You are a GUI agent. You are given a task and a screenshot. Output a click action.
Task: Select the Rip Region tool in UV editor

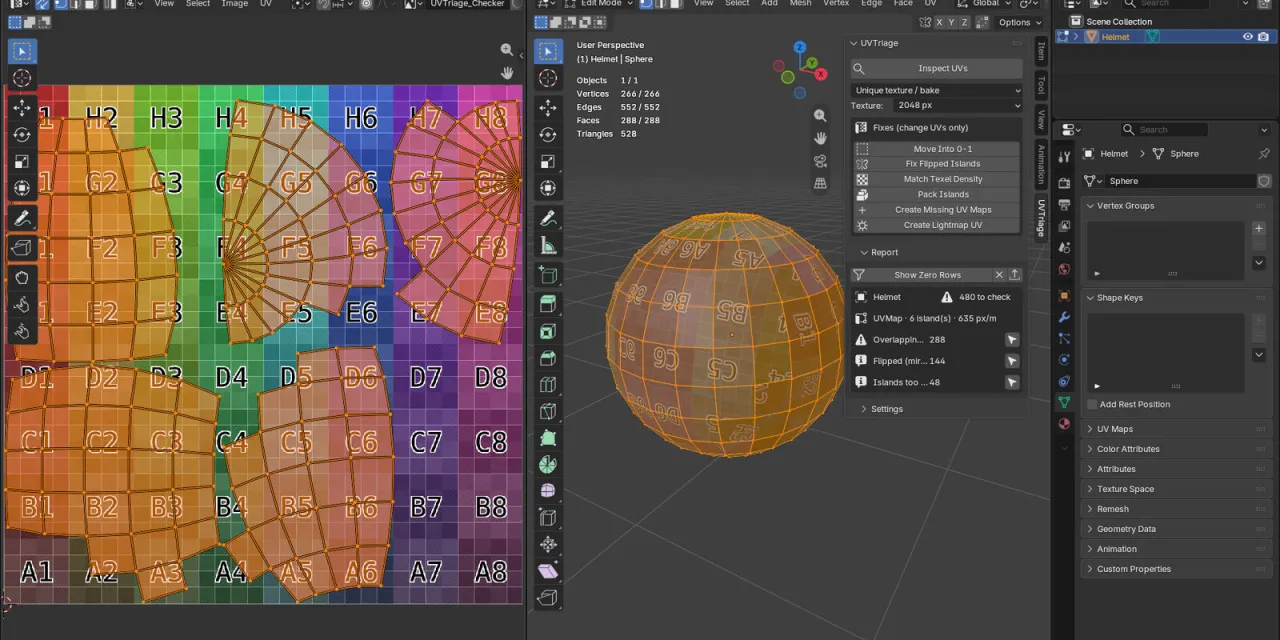coord(22,247)
